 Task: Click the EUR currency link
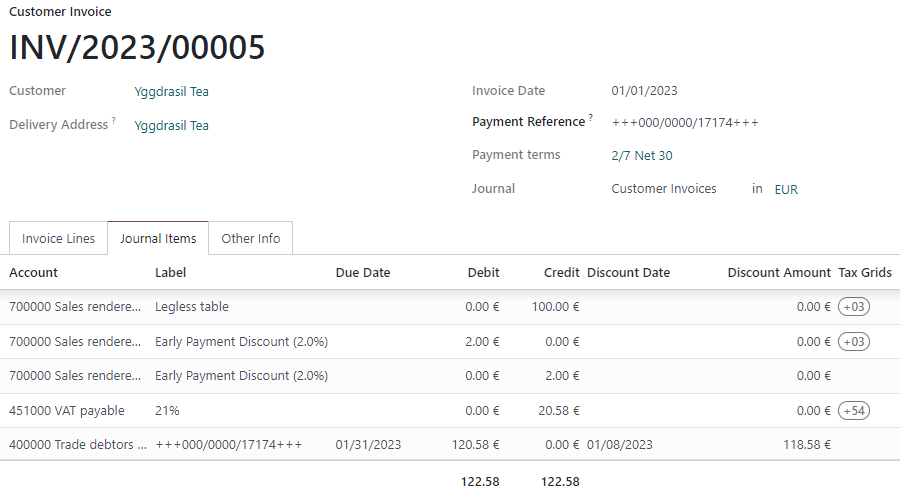[x=786, y=189]
